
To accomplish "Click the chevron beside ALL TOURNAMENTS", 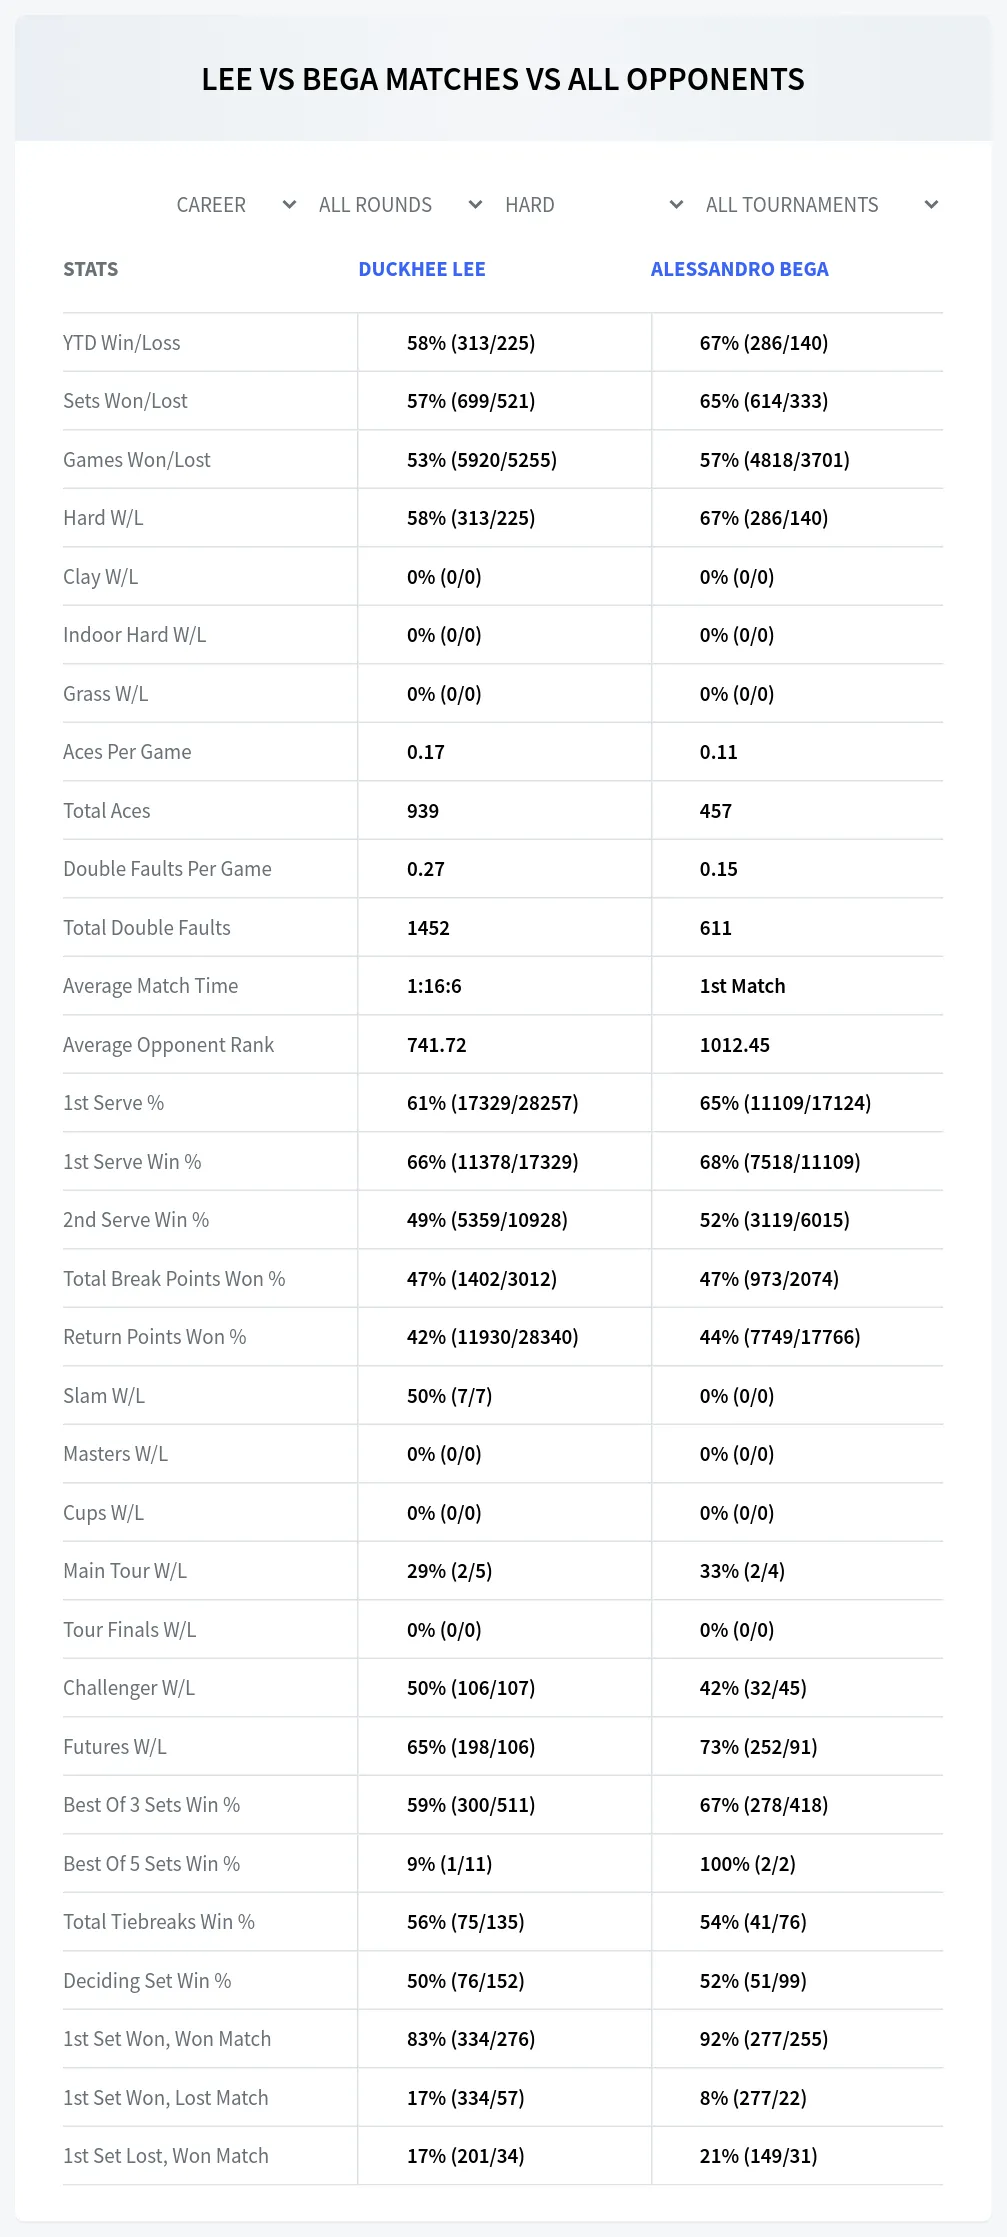I will click(931, 205).
